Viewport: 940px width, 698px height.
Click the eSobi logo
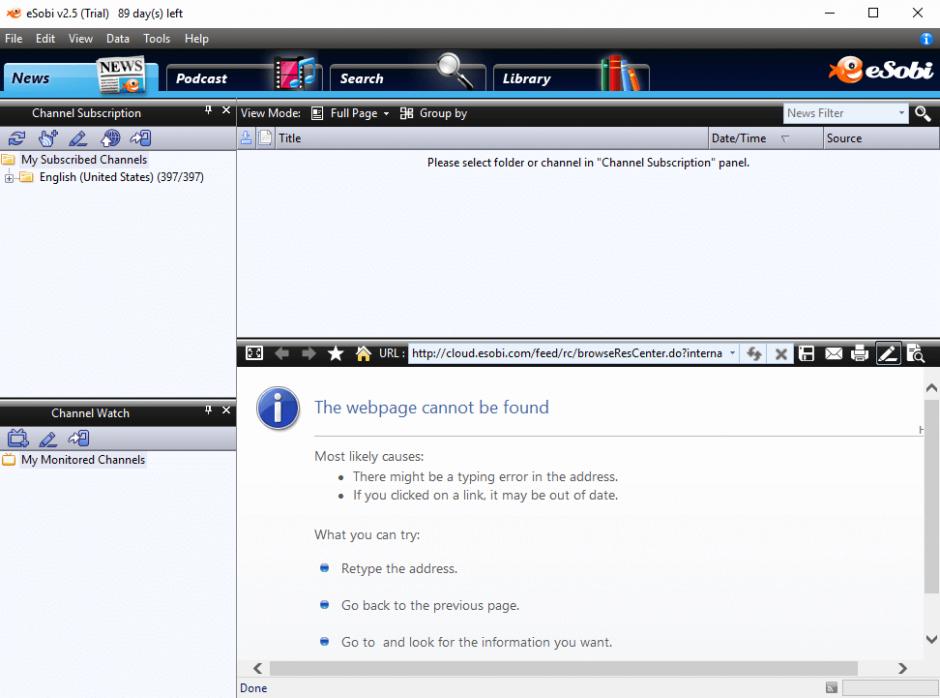click(881, 70)
